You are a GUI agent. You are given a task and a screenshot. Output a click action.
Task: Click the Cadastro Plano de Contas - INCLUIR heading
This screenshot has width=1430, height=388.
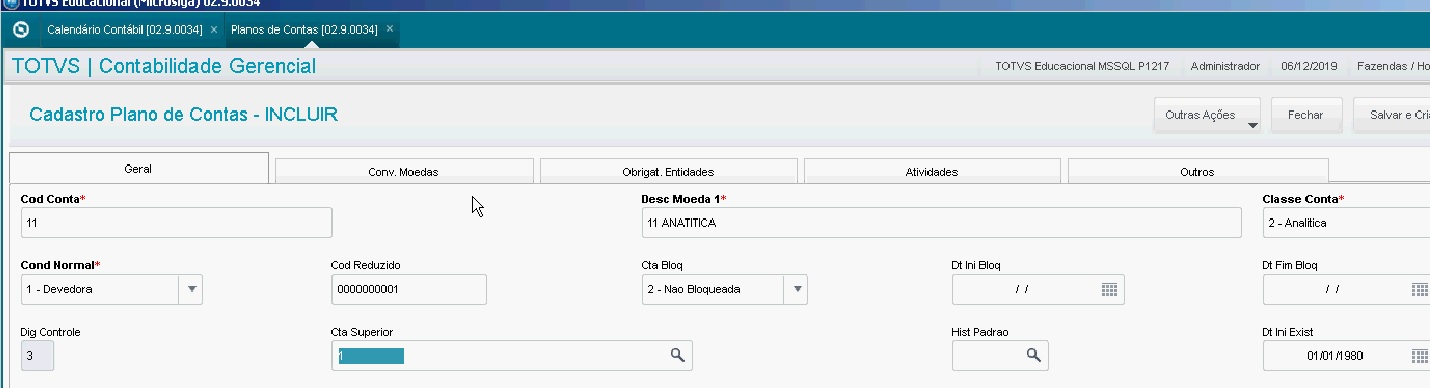[x=183, y=115]
